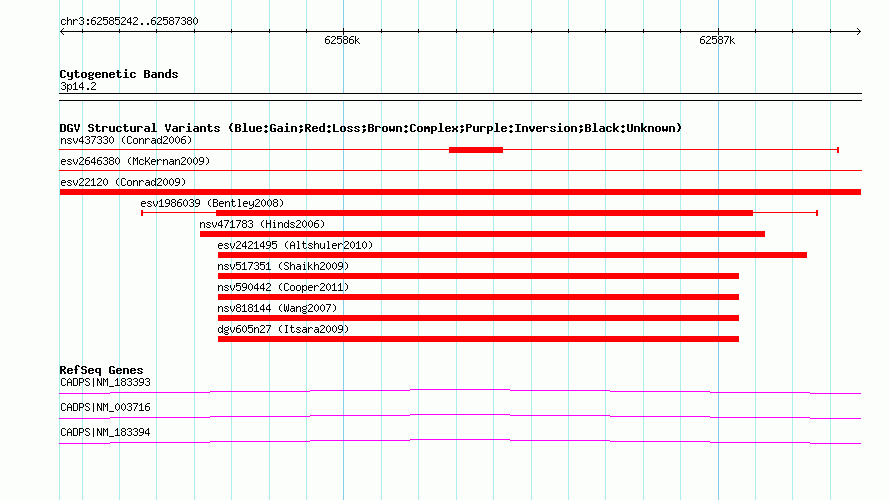
Task: Click the nsv590442 red loss bar
Action: coord(478,297)
